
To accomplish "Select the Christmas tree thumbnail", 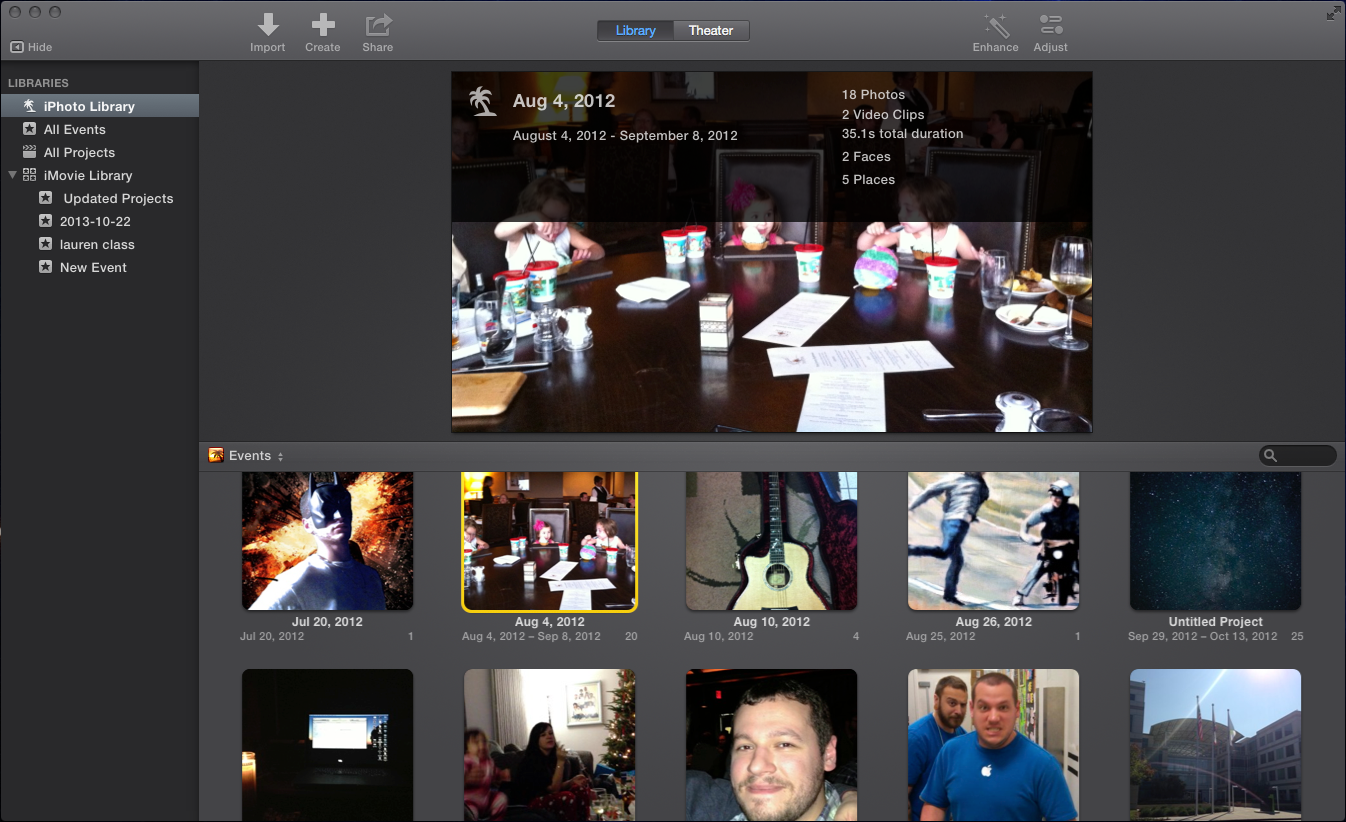I will tap(549, 745).
